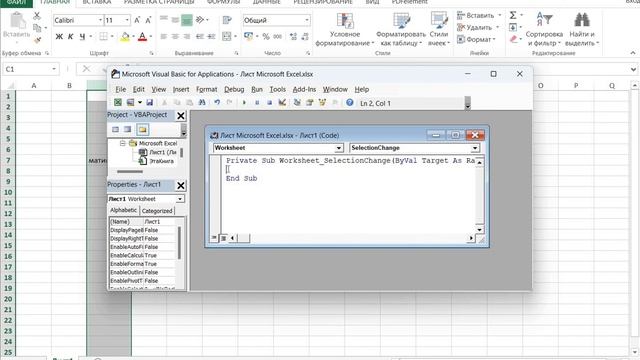Click code window vertical scrollbar down arrow

click(480, 230)
